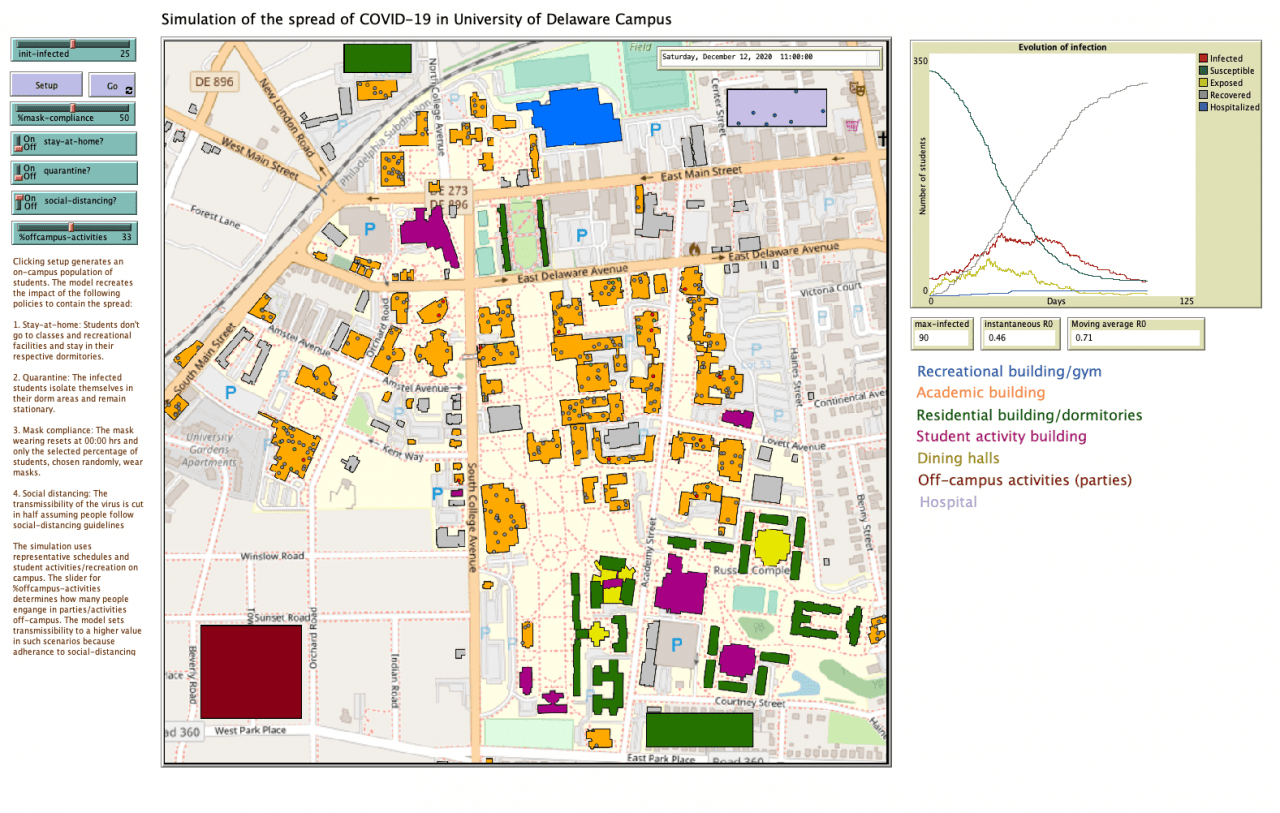Click the "Number of students" axis label
Image resolution: width=1280 pixels, height=813 pixels.
click(923, 178)
